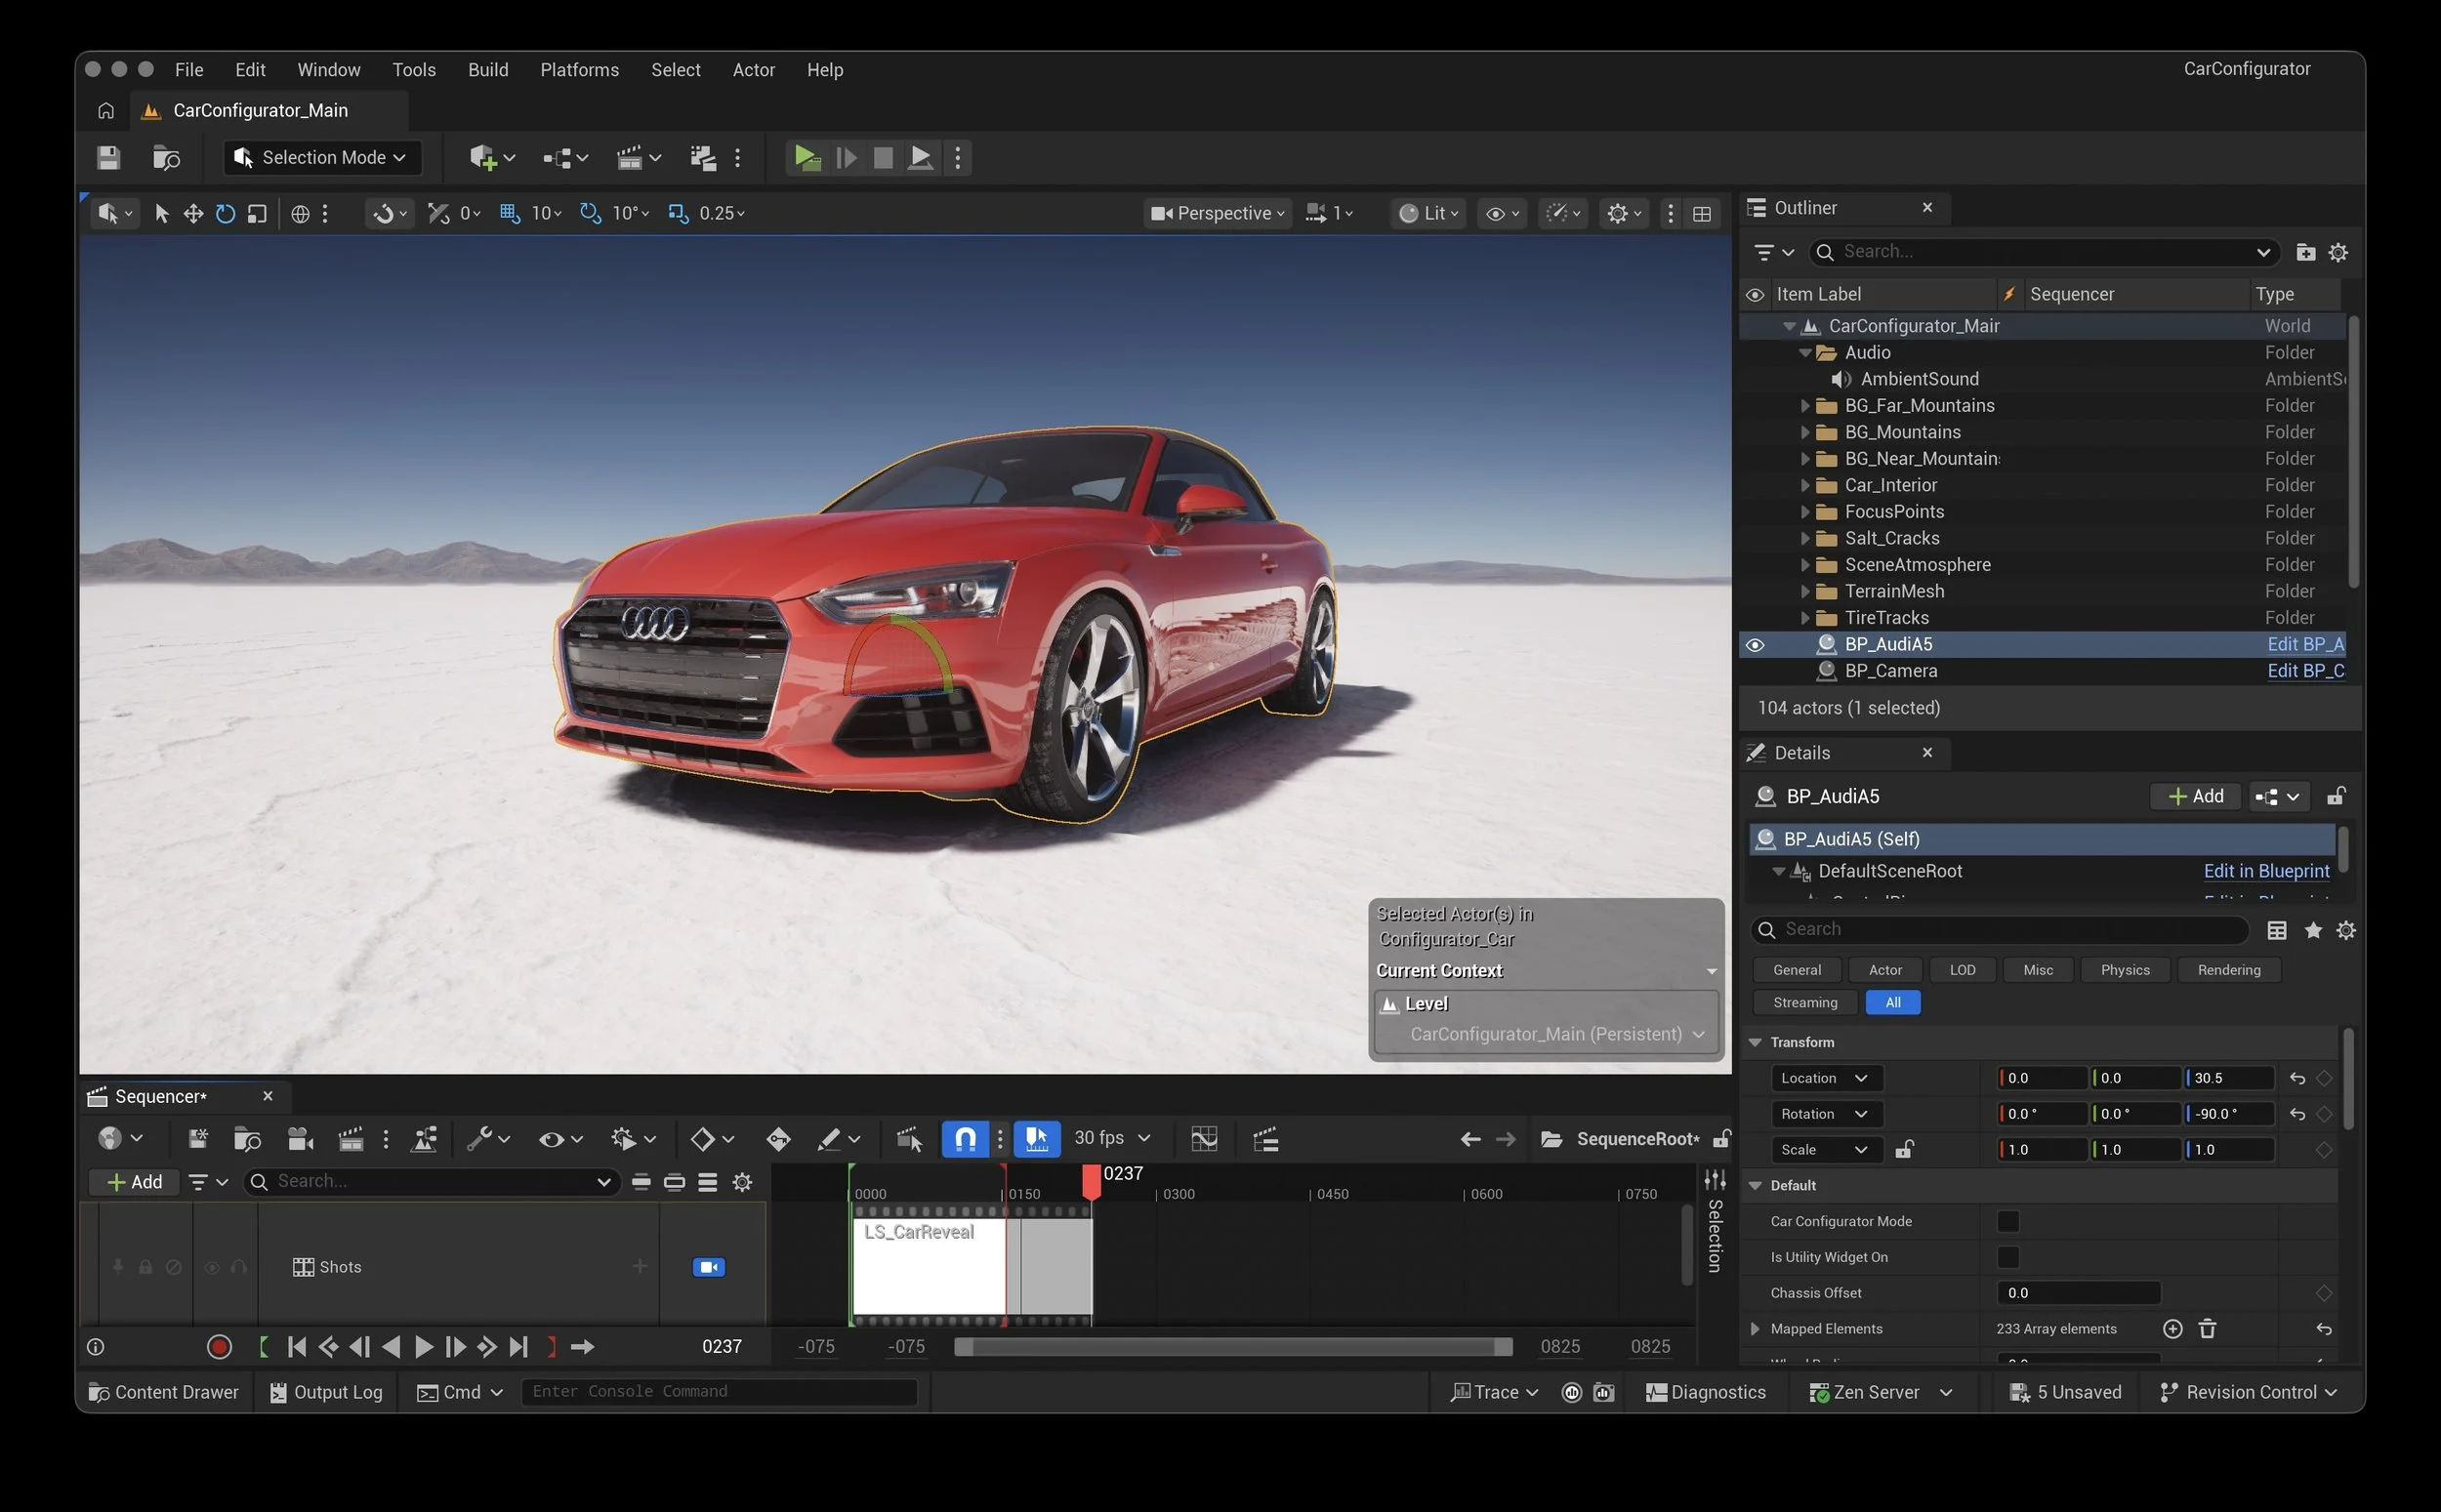Check the Is Utility Widget On box
Viewport: 2441px width, 1512px height.
[x=2007, y=1257]
